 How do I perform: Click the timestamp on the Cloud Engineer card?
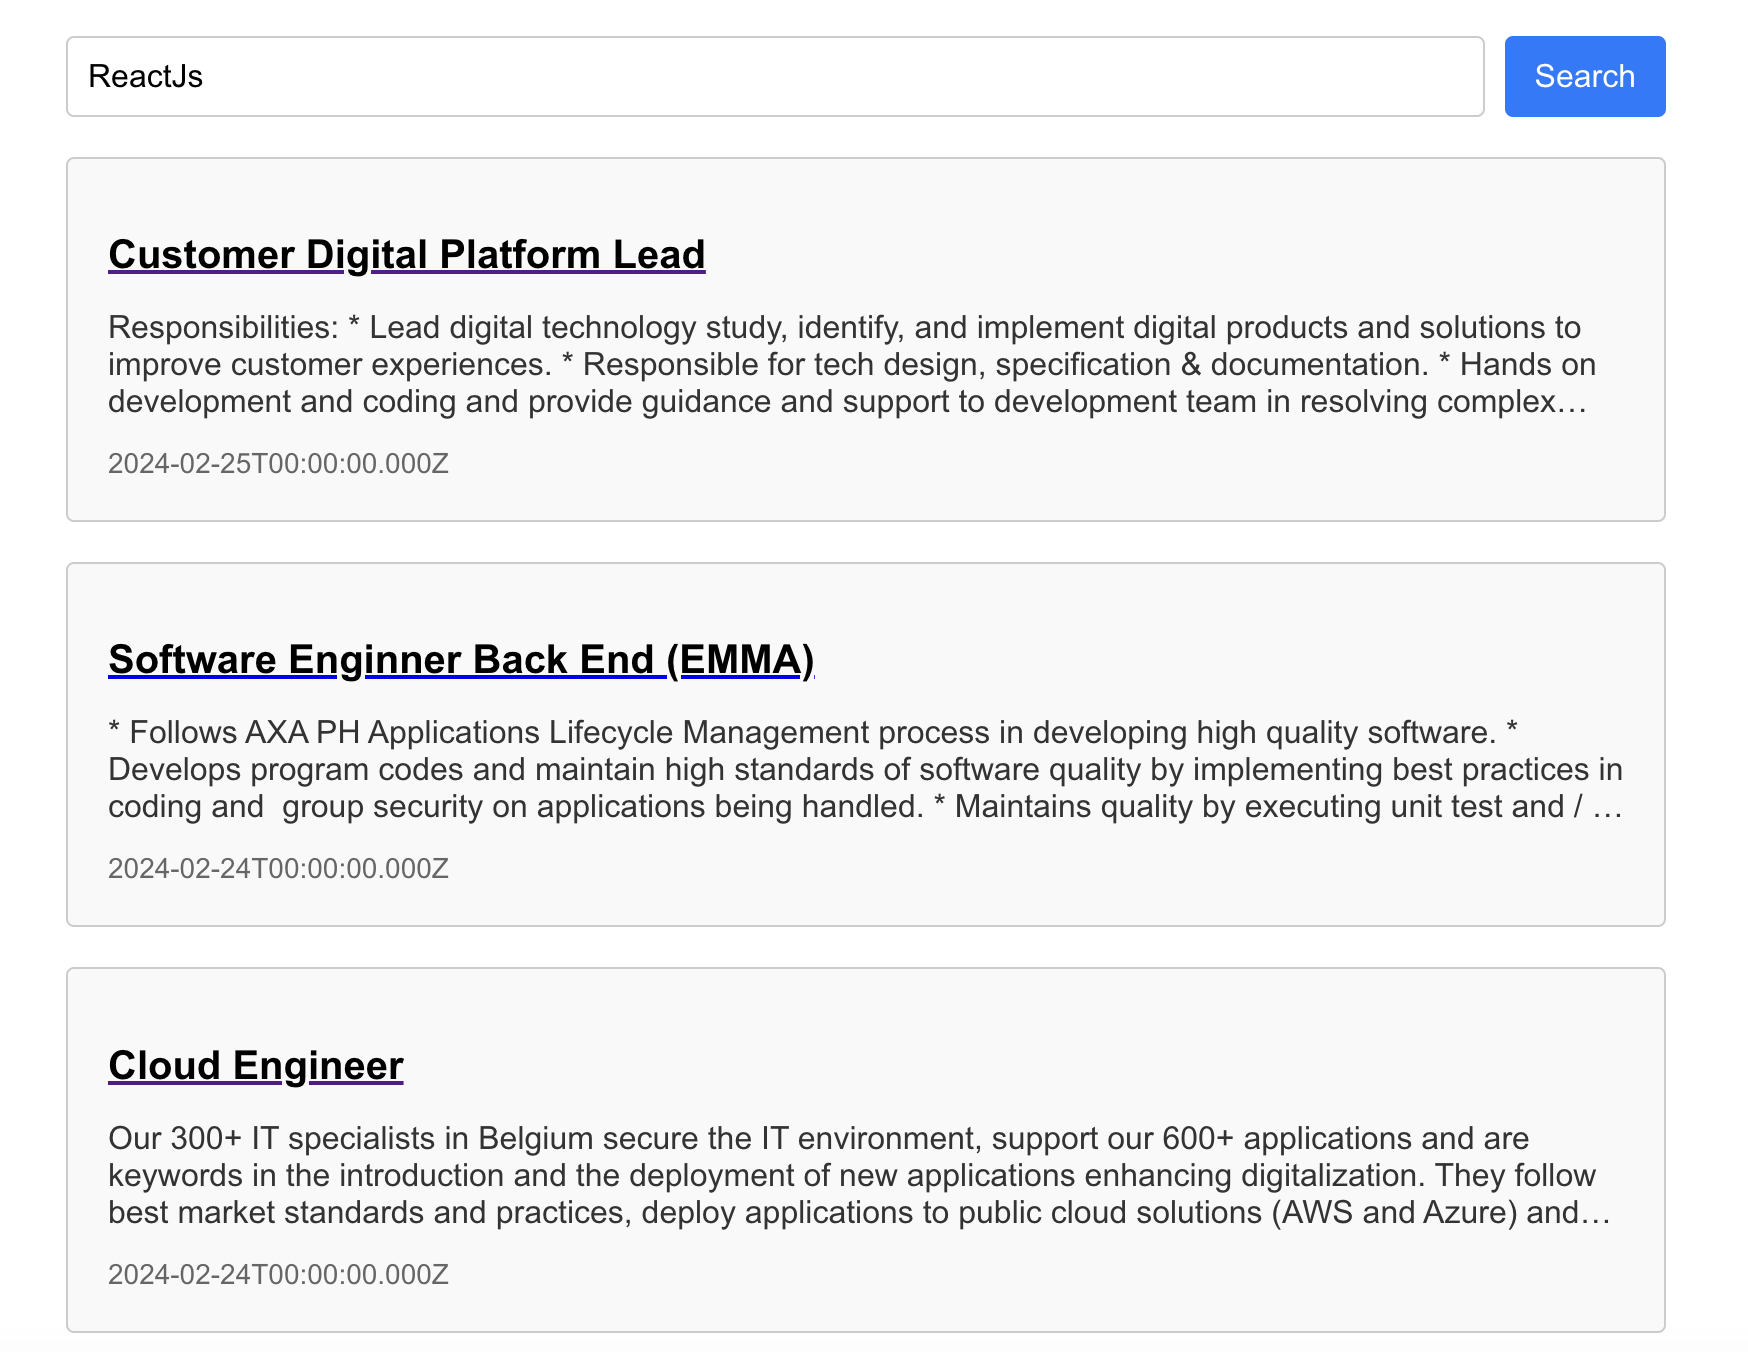point(278,1274)
